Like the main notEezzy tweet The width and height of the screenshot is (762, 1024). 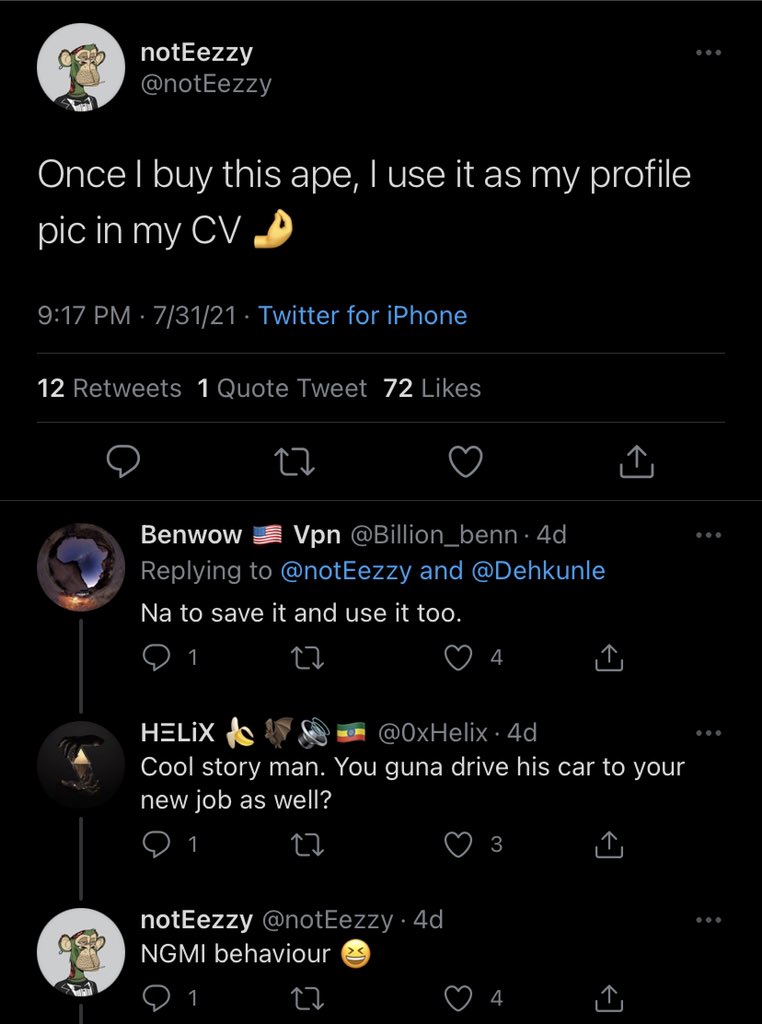click(x=465, y=461)
